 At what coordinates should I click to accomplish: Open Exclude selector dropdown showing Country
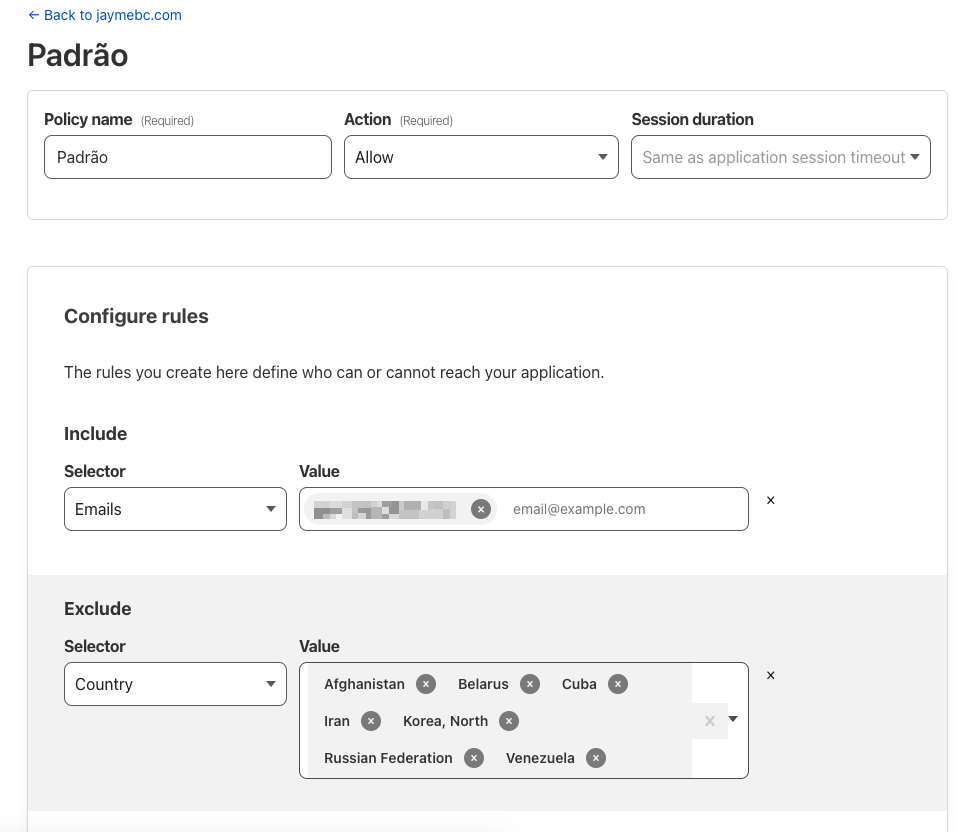coord(175,684)
